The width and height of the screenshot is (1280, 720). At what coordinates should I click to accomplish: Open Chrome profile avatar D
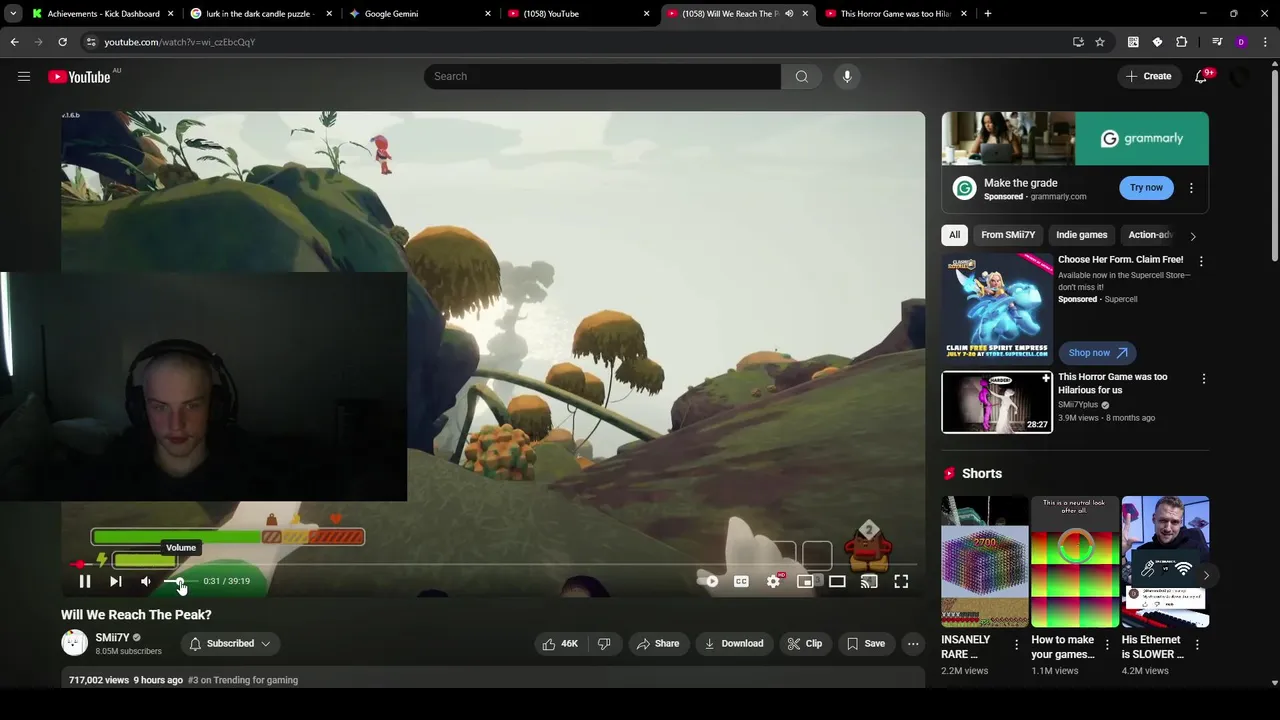point(1241,42)
